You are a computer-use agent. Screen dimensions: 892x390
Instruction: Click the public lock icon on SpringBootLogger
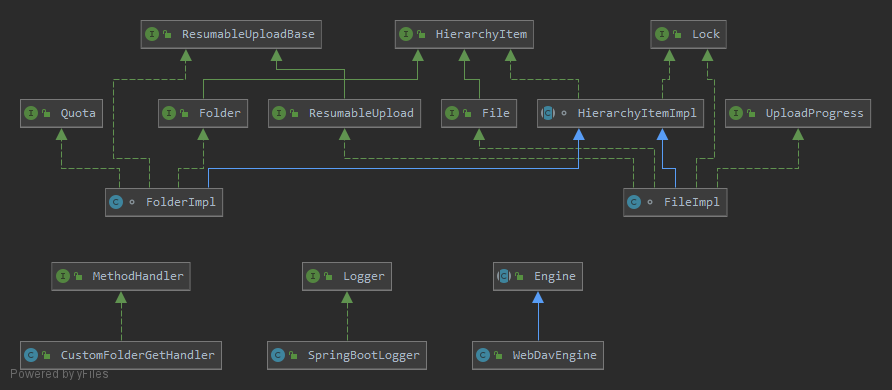click(x=293, y=356)
